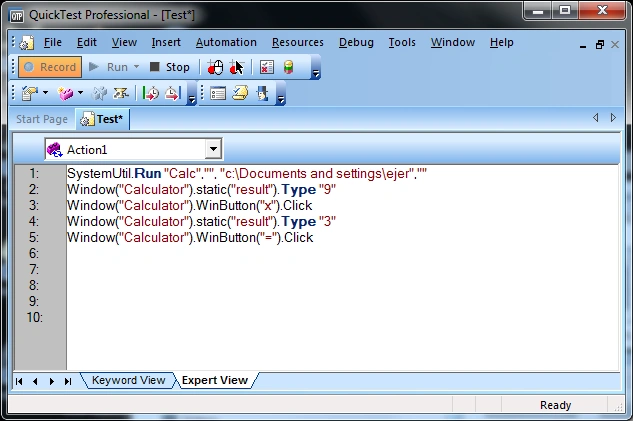This screenshot has width=633, height=421.
Task: Click the Start Transaction stopwatch icon
Action: (150, 94)
